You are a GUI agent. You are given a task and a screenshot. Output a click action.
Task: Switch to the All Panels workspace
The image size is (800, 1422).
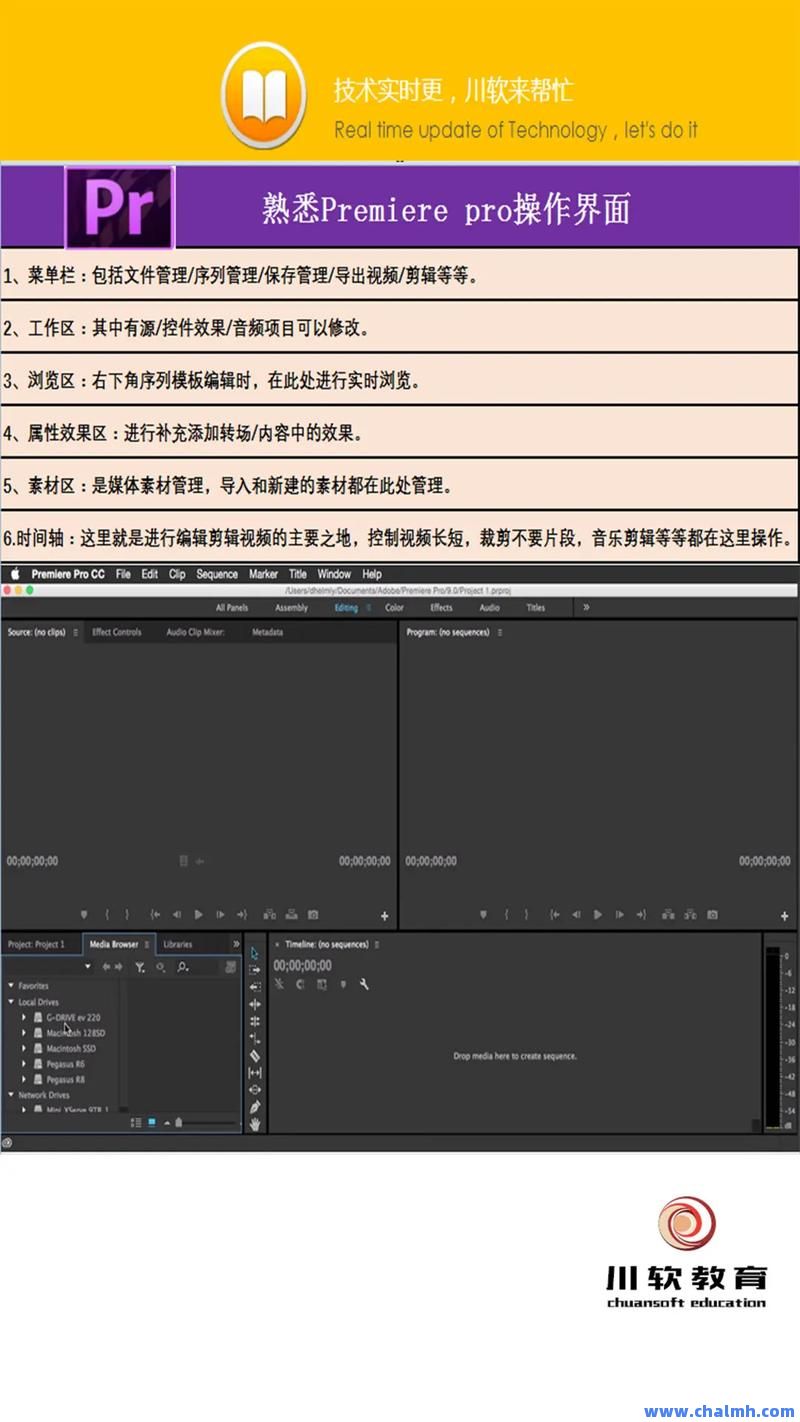pos(232,607)
